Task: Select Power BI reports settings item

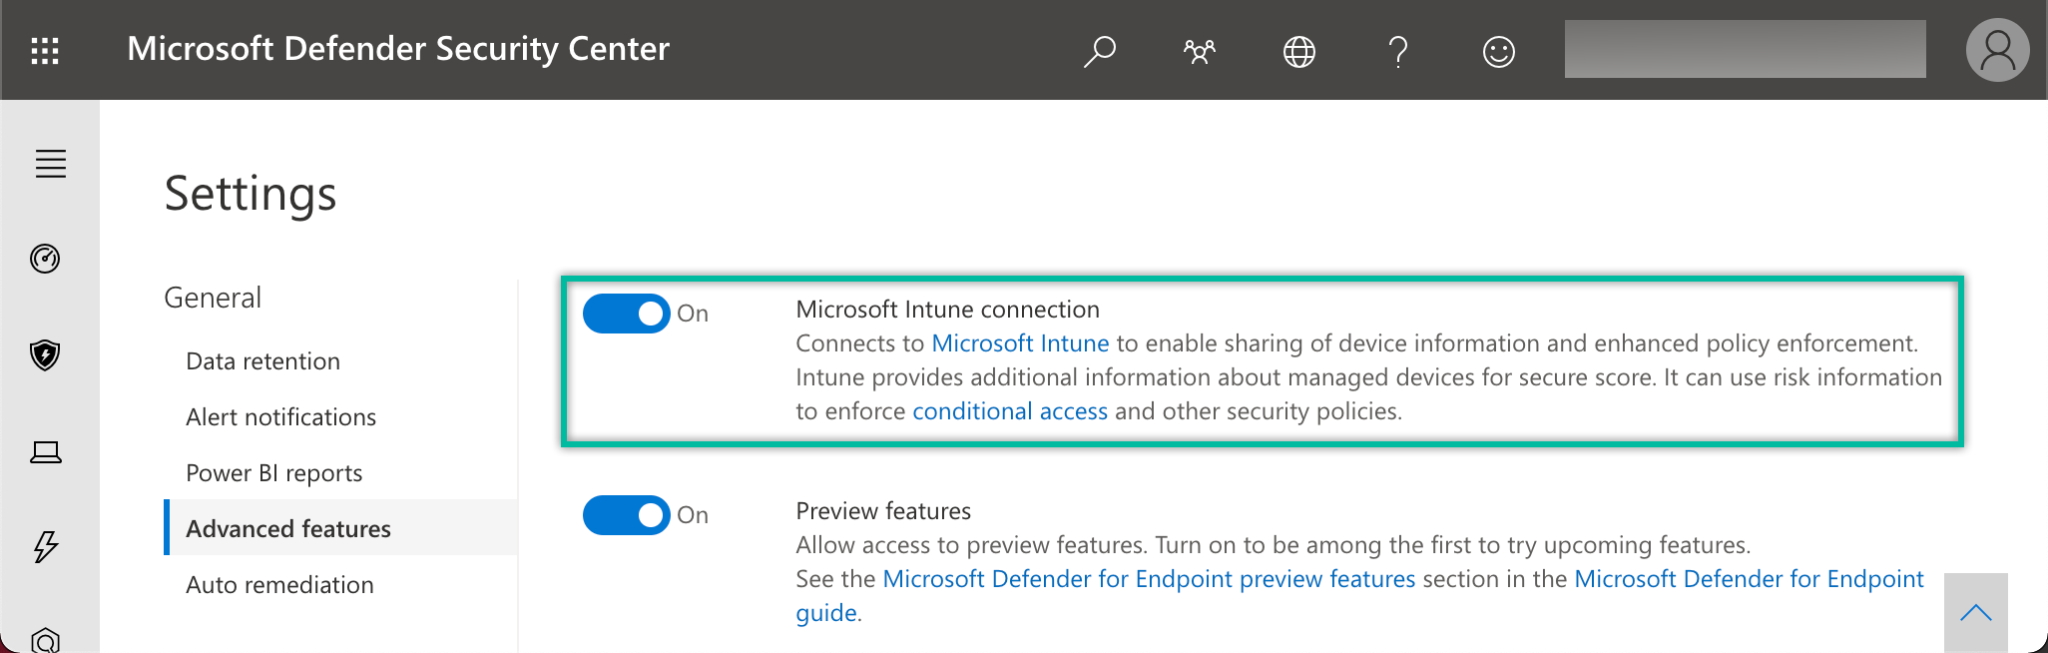Action: coord(274,473)
